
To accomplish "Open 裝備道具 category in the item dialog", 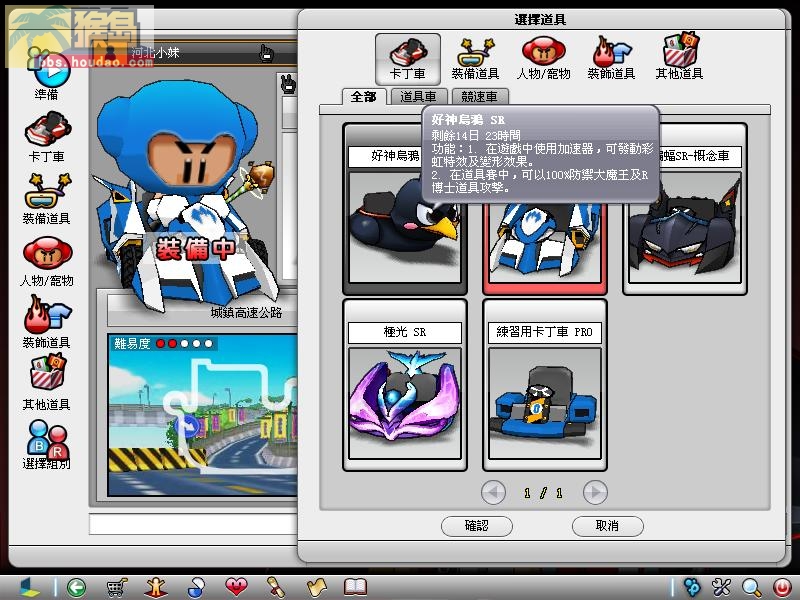I will [x=475, y=59].
